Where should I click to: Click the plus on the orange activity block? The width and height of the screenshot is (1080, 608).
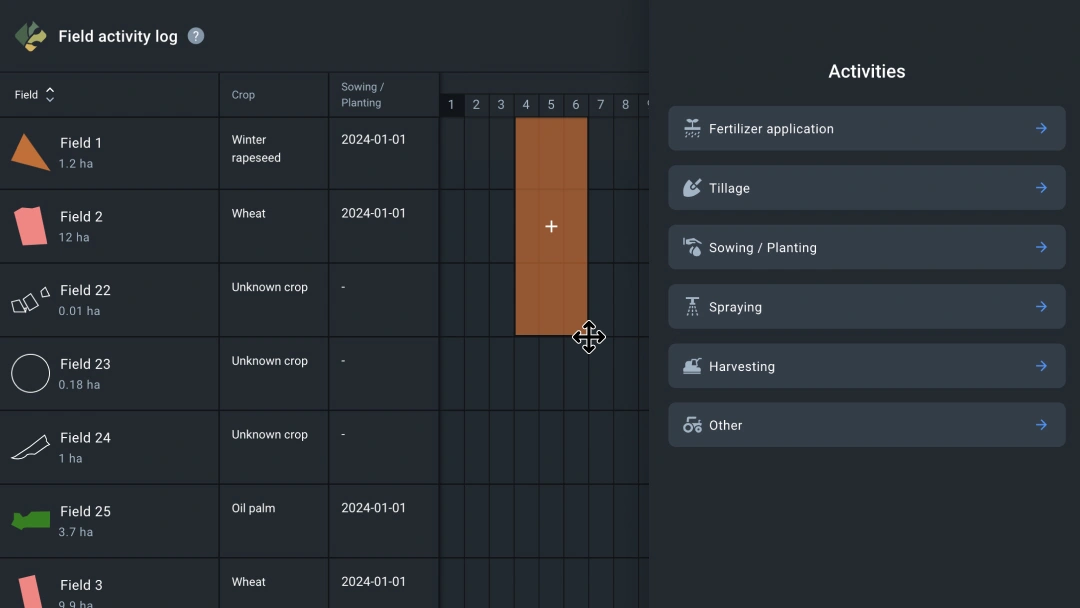click(551, 227)
